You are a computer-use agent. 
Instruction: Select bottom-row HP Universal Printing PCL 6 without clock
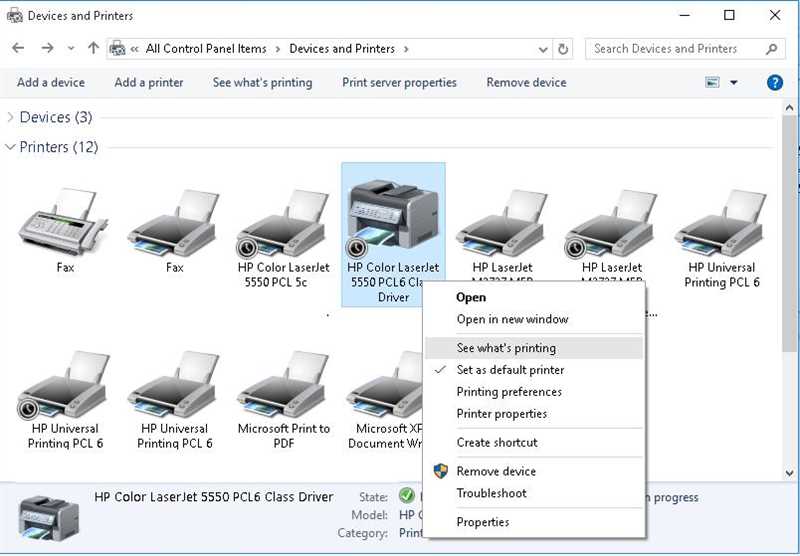point(174,400)
